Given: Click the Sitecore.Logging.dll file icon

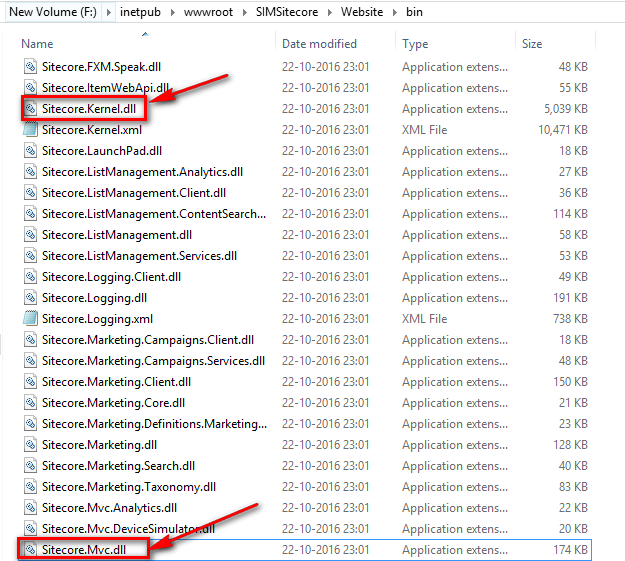Looking at the screenshot, I should click(30, 297).
